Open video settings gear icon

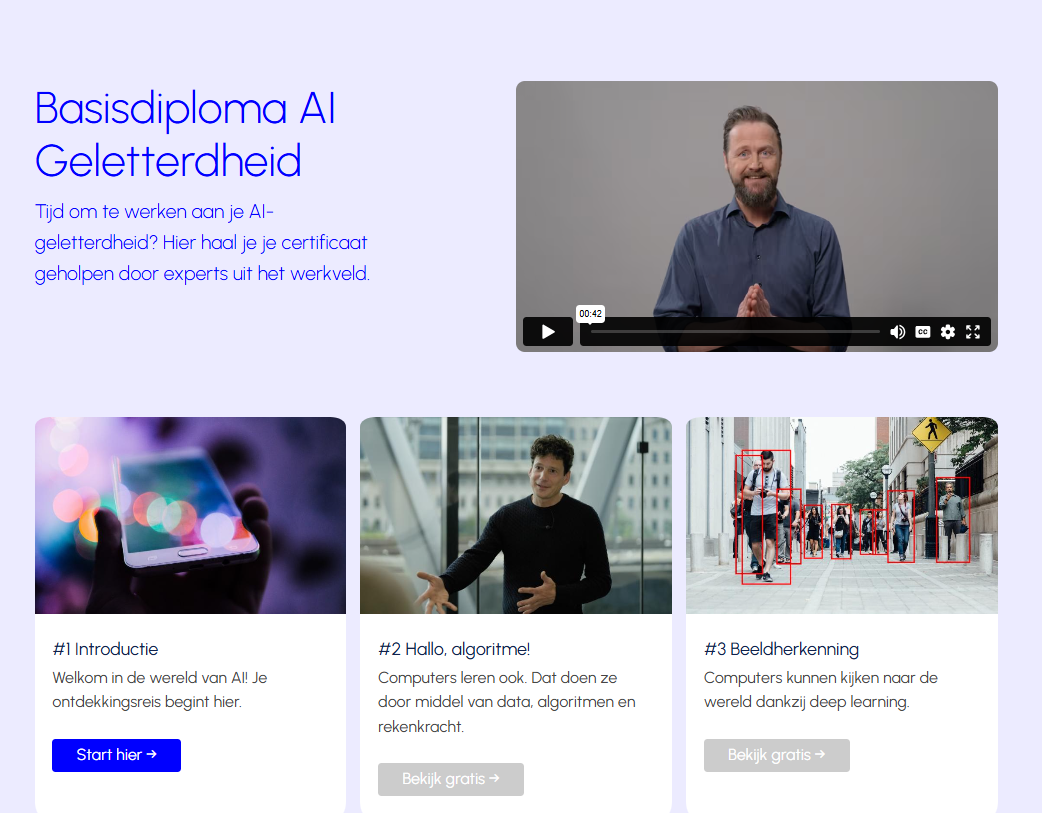point(948,332)
